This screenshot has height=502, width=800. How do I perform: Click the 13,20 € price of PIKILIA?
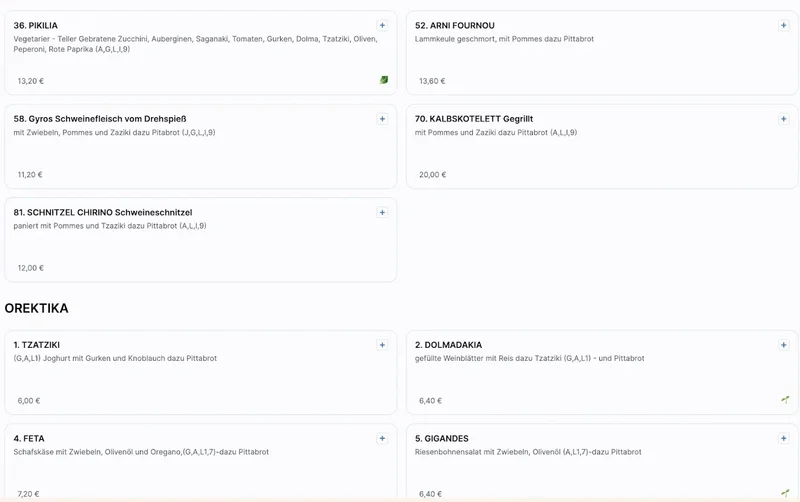(x=30, y=81)
